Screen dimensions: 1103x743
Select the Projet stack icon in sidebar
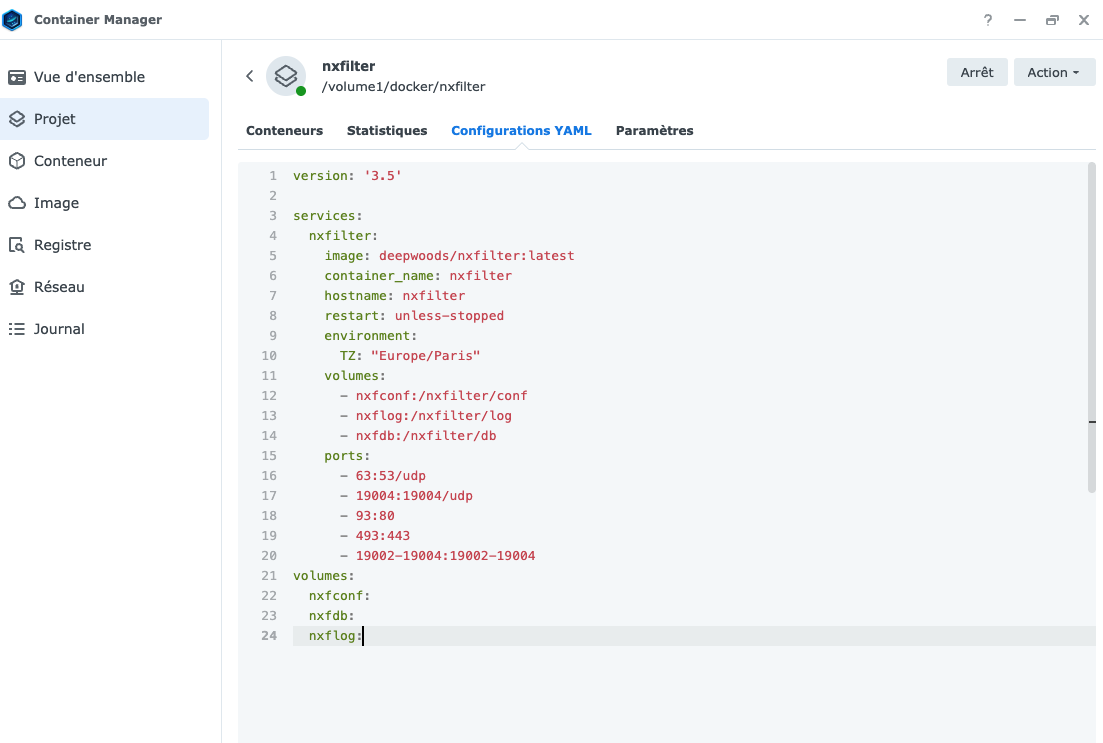pyautogui.click(x=17, y=119)
